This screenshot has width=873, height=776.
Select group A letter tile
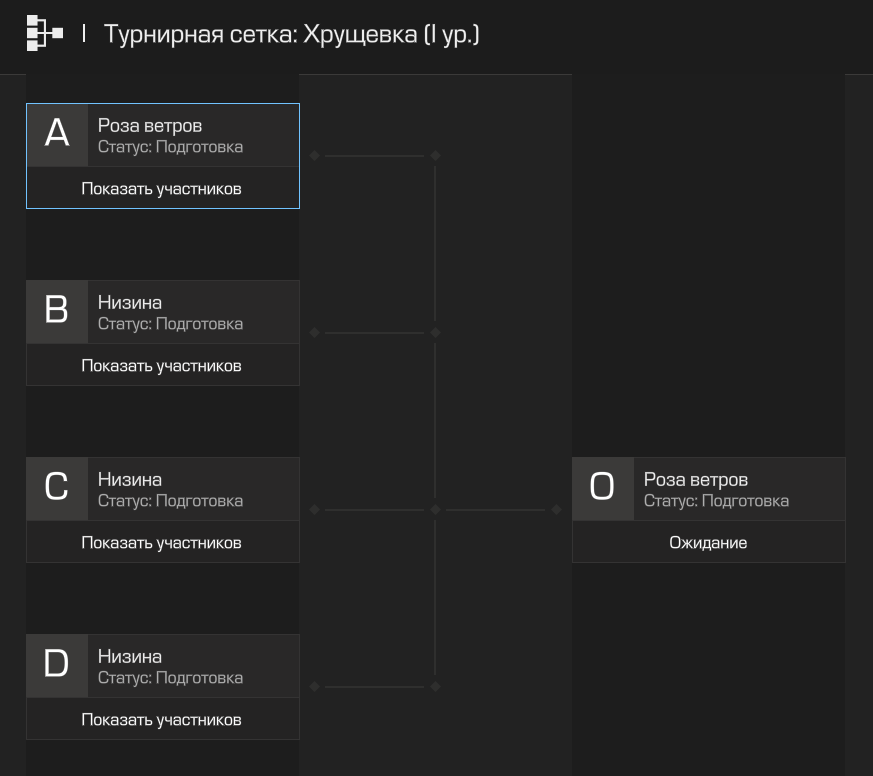57,135
